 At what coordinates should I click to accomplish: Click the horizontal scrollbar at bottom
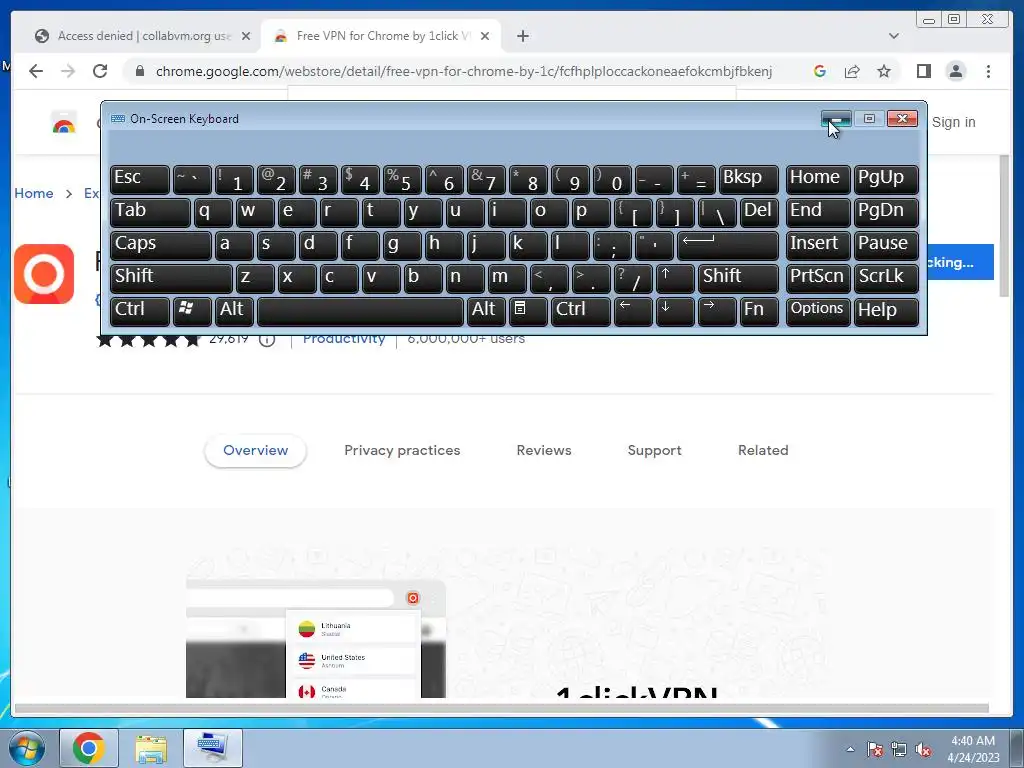(502, 709)
